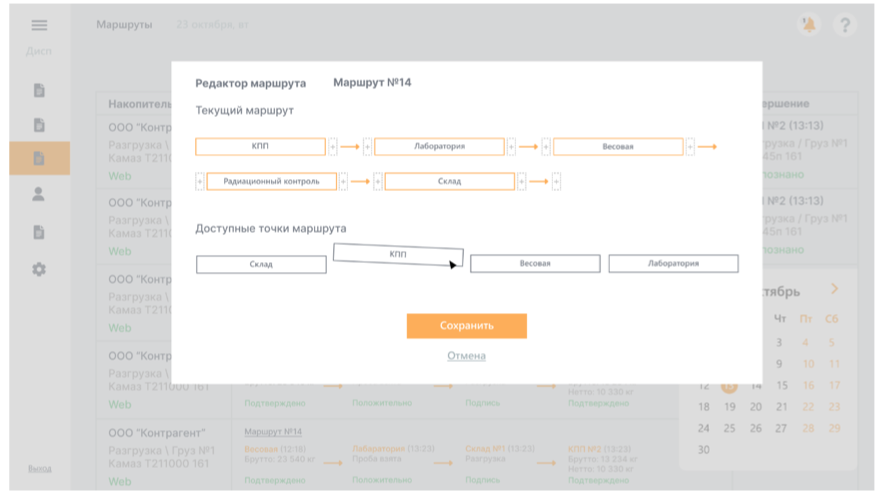Open the user profile icon in sidebar
The width and height of the screenshot is (883, 501).
coord(38,195)
